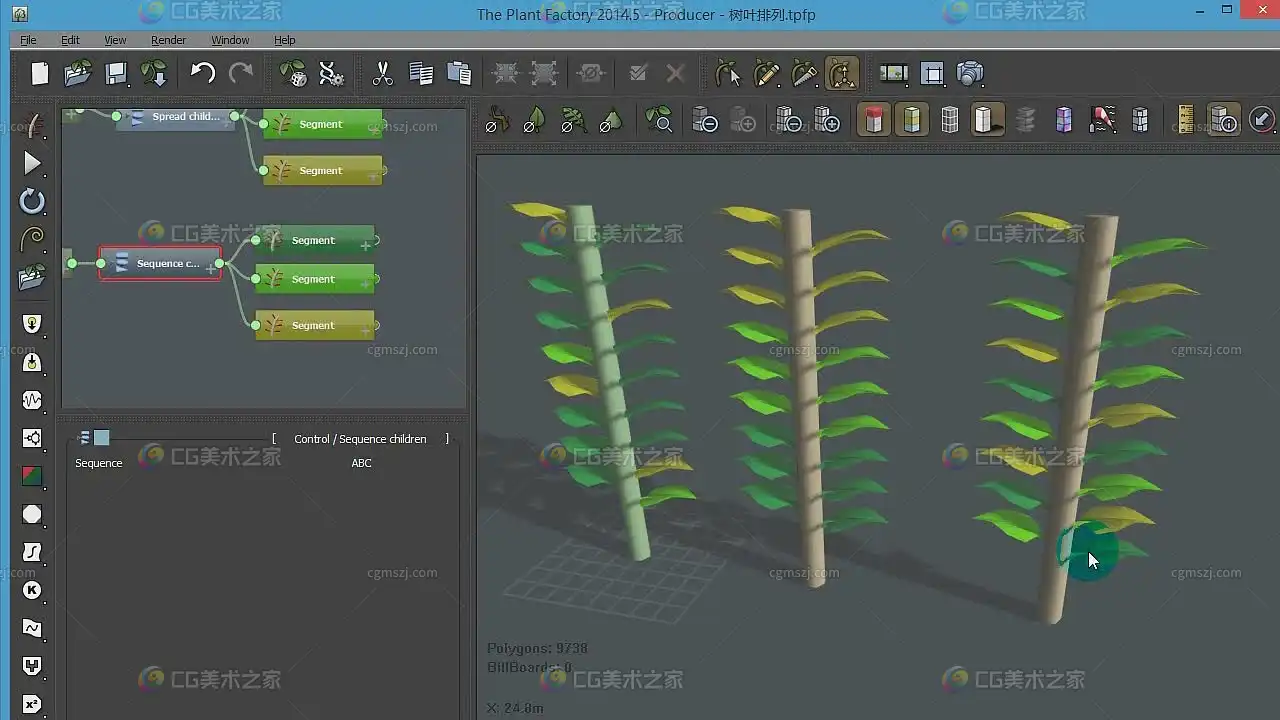Image resolution: width=1280 pixels, height=720 pixels.
Task: Select the plant pencil edit tool
Action: (x=766, y=74)
